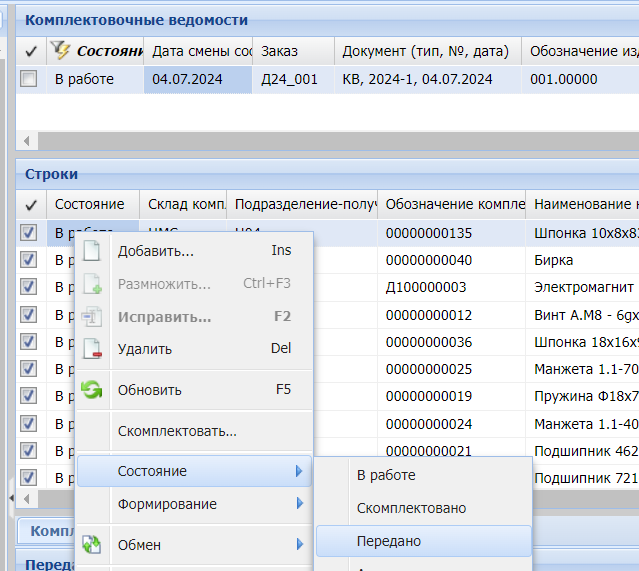Click the Добавить document icon in context menu
The image size is (639, 571).
tap(92, 251)
